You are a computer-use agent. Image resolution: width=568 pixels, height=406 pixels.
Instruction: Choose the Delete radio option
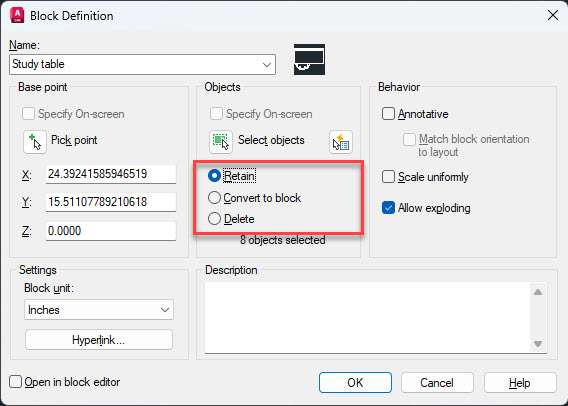[214, 219]
